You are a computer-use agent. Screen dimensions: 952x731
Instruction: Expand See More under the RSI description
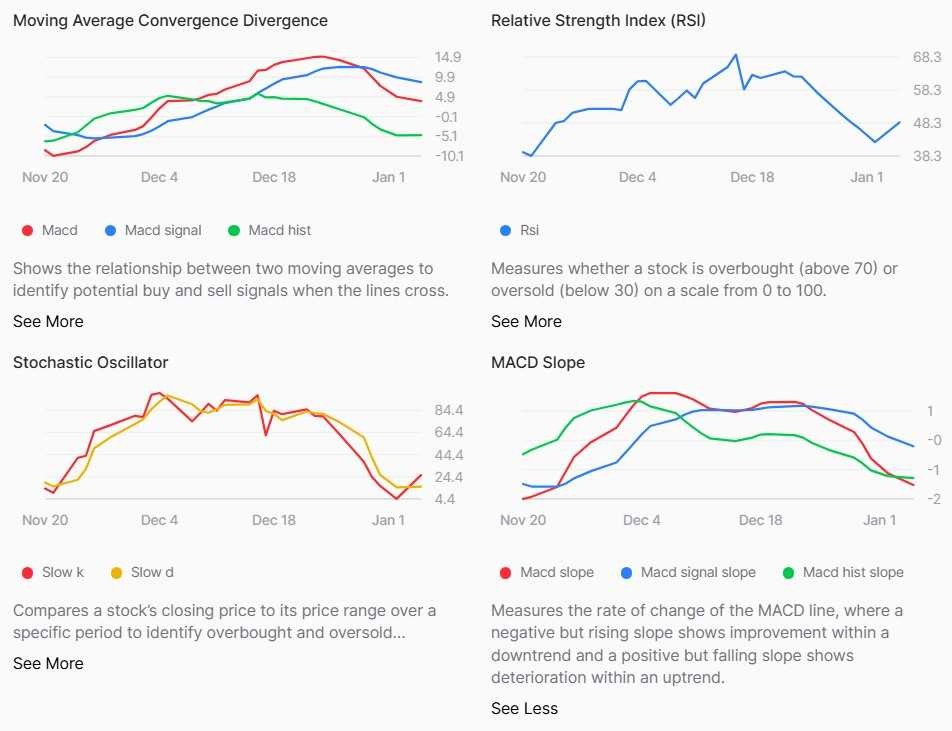pos(526,321)
